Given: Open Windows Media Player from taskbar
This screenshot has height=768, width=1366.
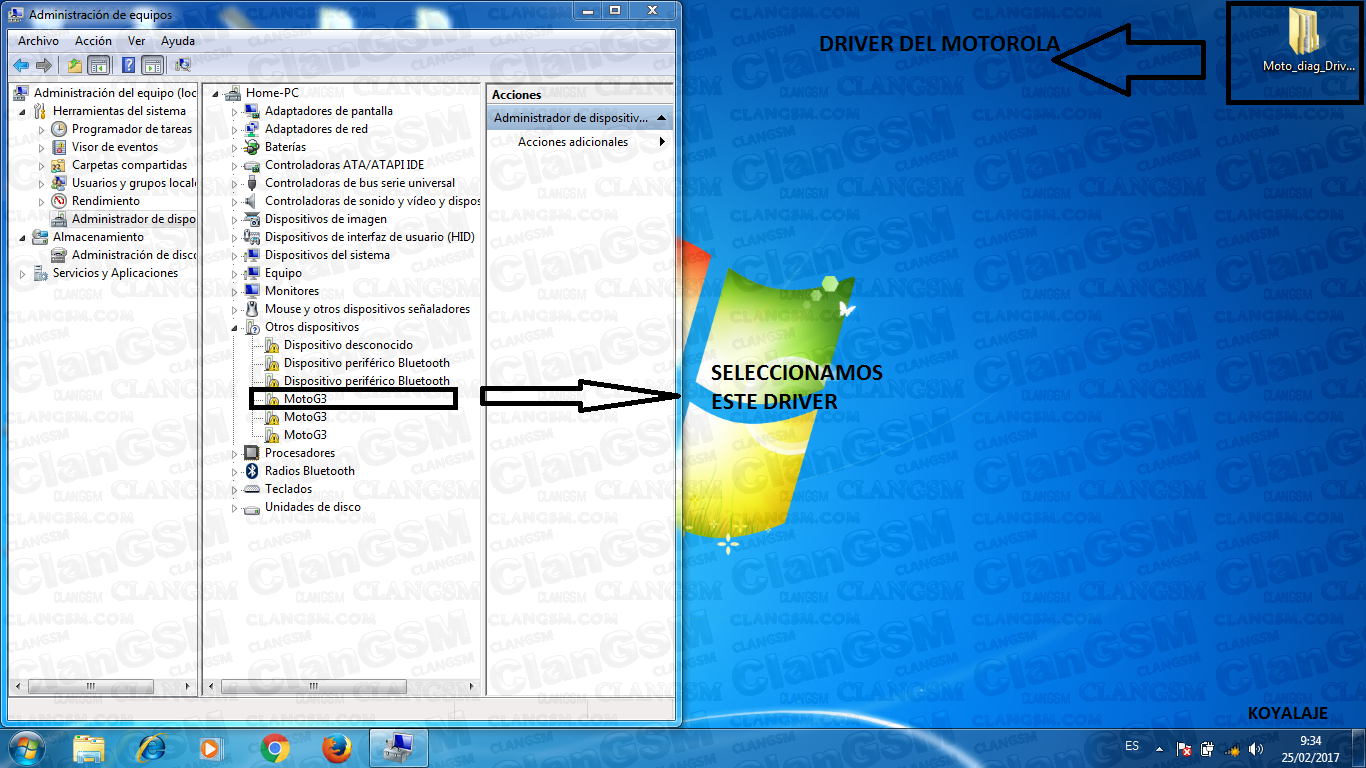Looking at the screenshot, I should (x=211, y=748).
